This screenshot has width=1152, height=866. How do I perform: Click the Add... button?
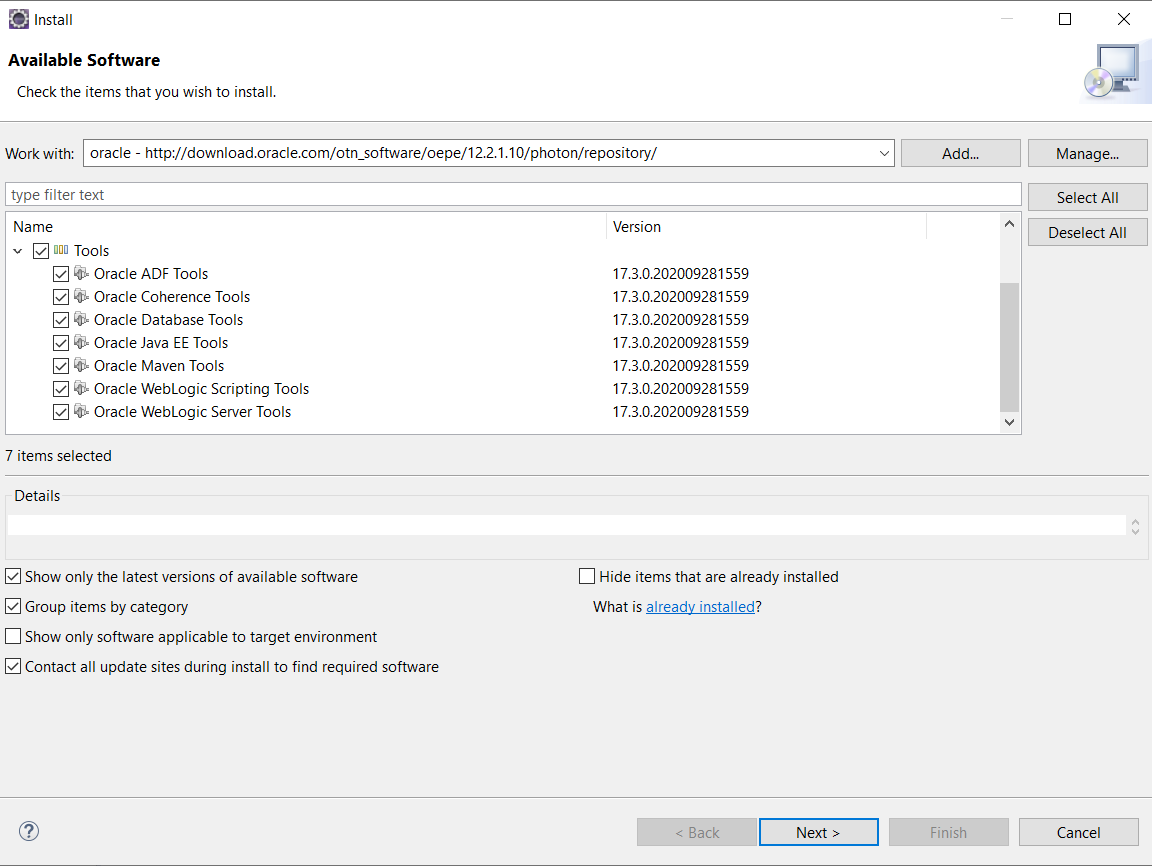960,154
